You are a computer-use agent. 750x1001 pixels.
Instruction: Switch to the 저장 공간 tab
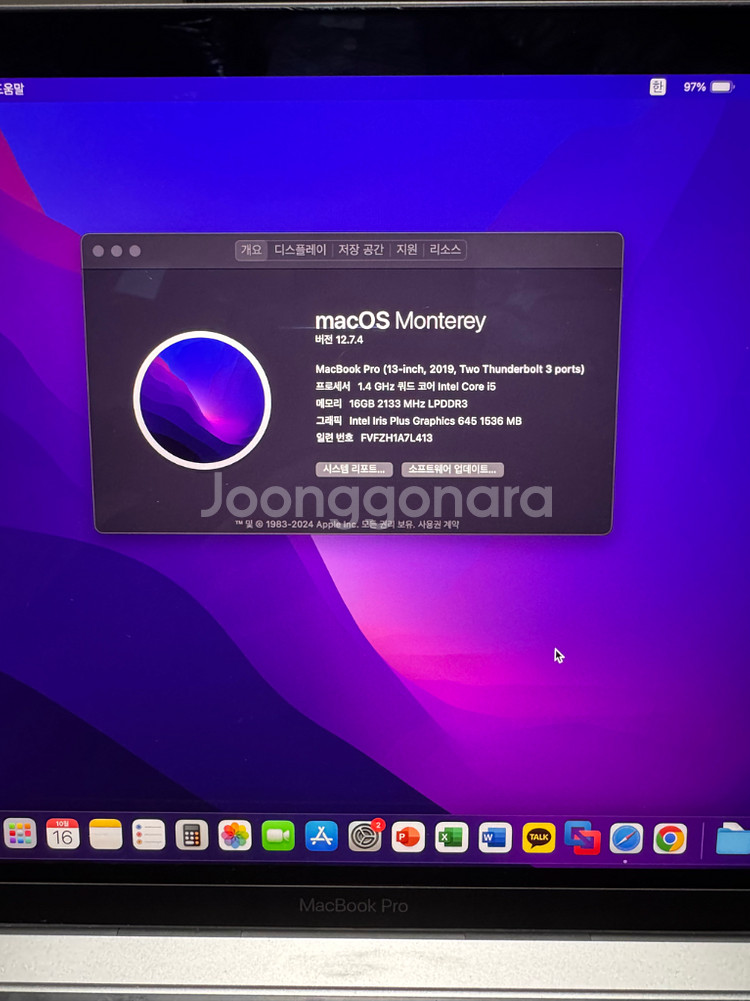(x=360, y=250)
